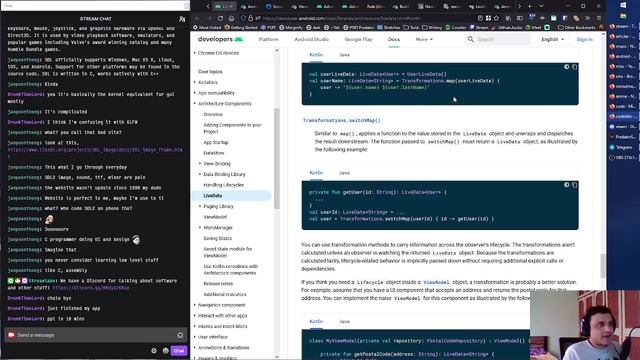The width and height of the screenshot is (640, 360).
Task: Open chat settings gear icon
Action: [x=154, y=351]
